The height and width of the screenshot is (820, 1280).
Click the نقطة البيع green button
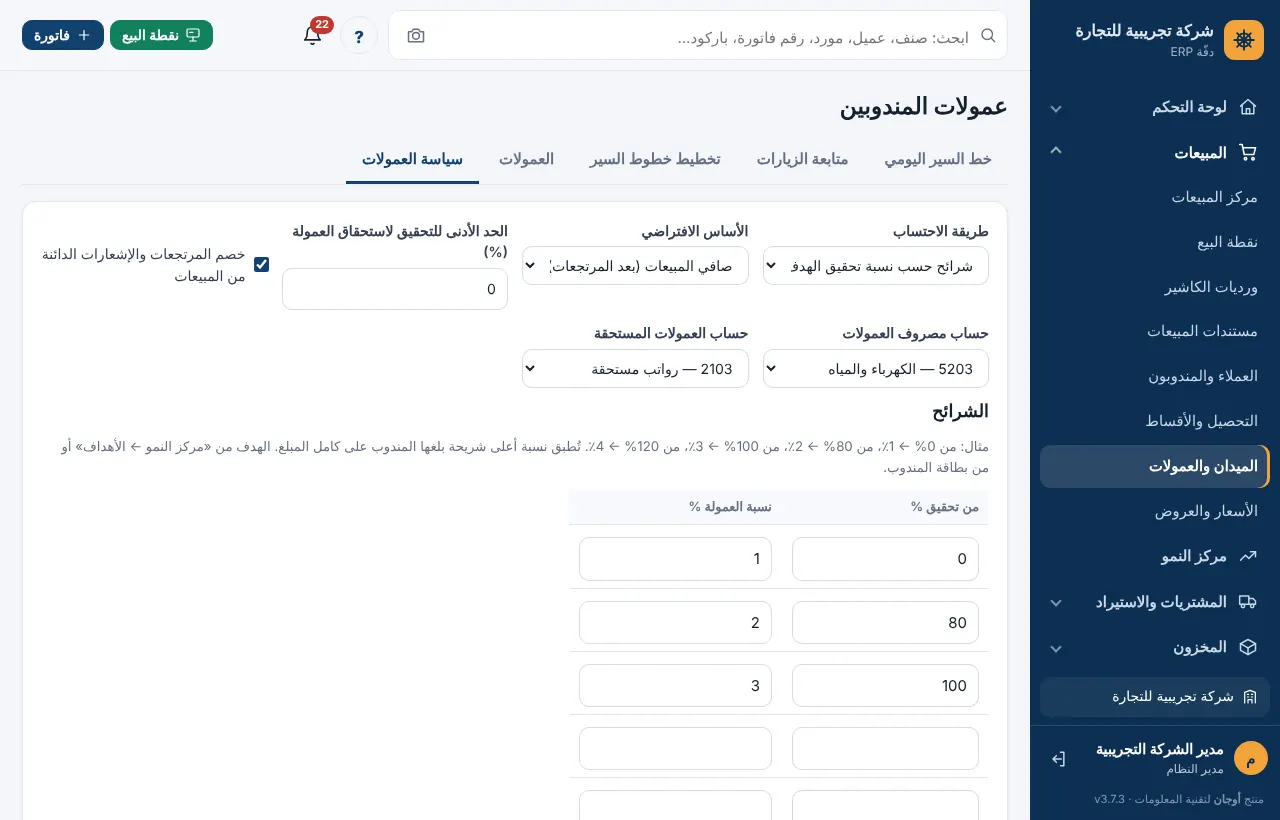(x=161, y=35)
